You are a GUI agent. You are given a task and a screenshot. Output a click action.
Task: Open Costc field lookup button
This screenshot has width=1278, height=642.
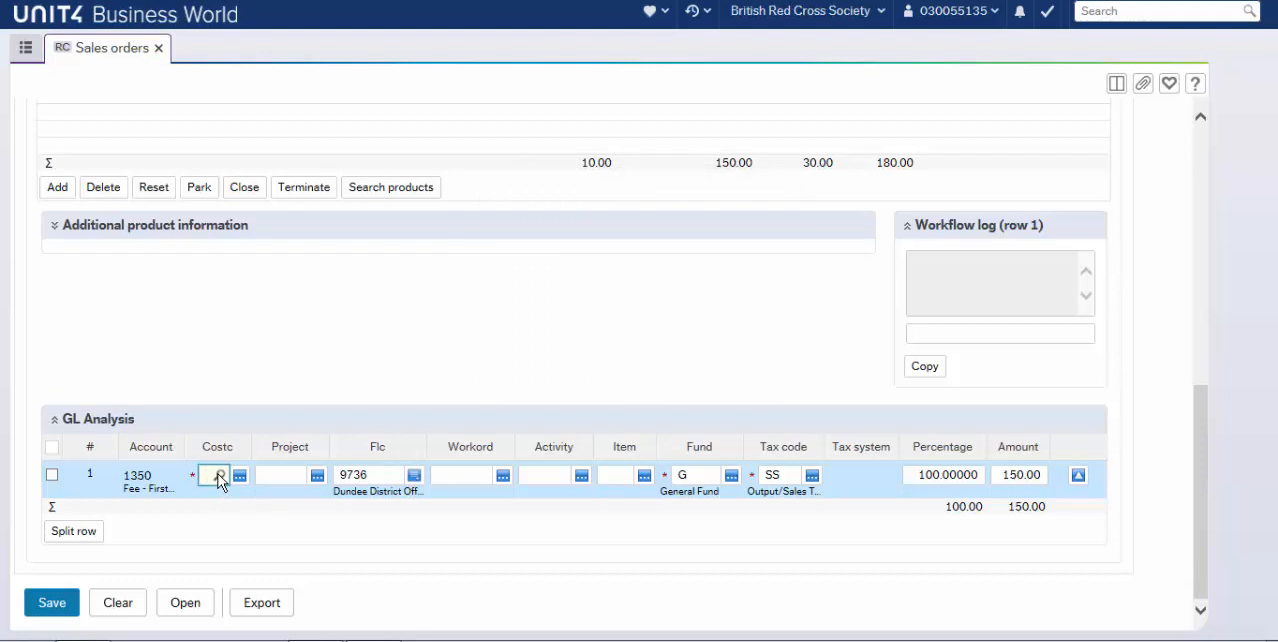point(240,475)
